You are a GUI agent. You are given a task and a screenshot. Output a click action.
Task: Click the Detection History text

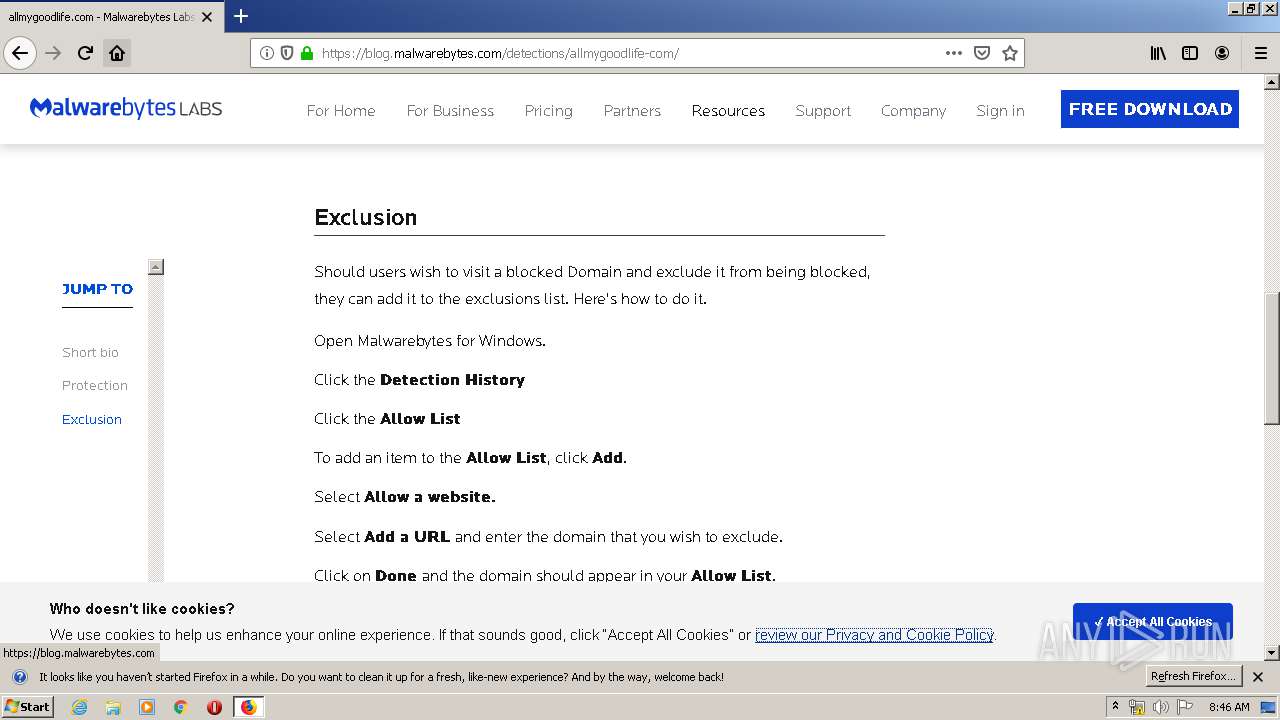[x=452, y=380]
